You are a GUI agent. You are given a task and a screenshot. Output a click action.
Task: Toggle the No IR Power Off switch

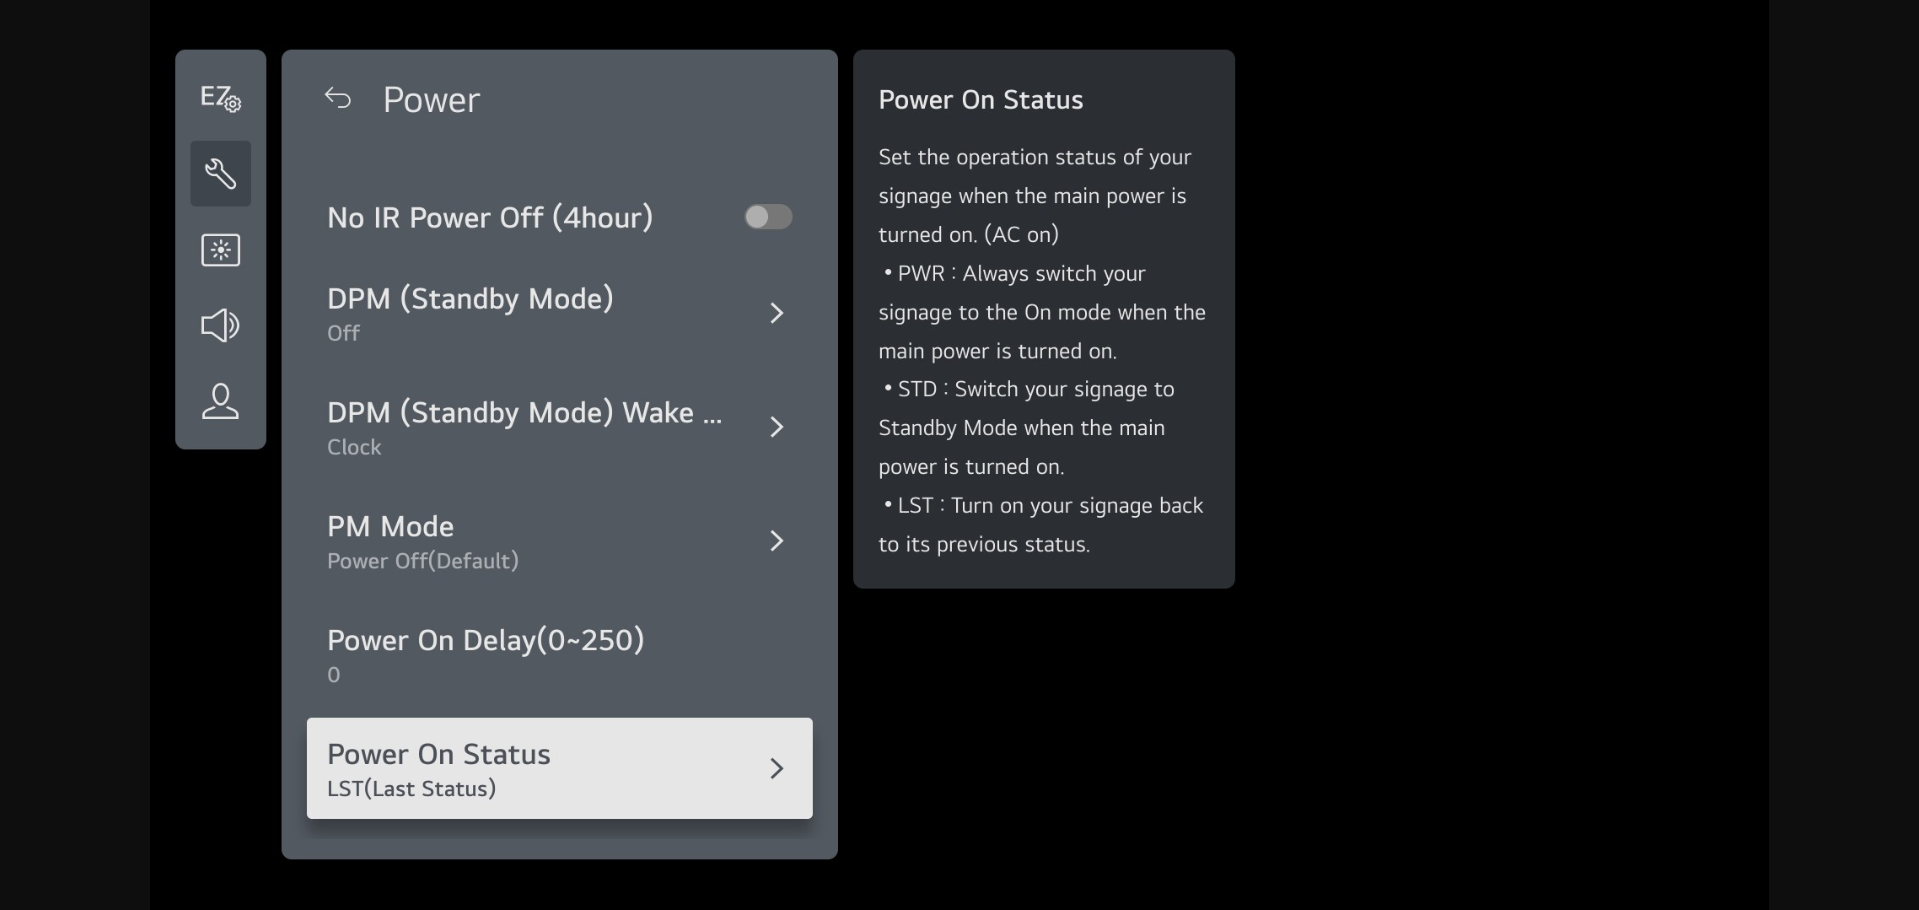(x=768, y=217)
